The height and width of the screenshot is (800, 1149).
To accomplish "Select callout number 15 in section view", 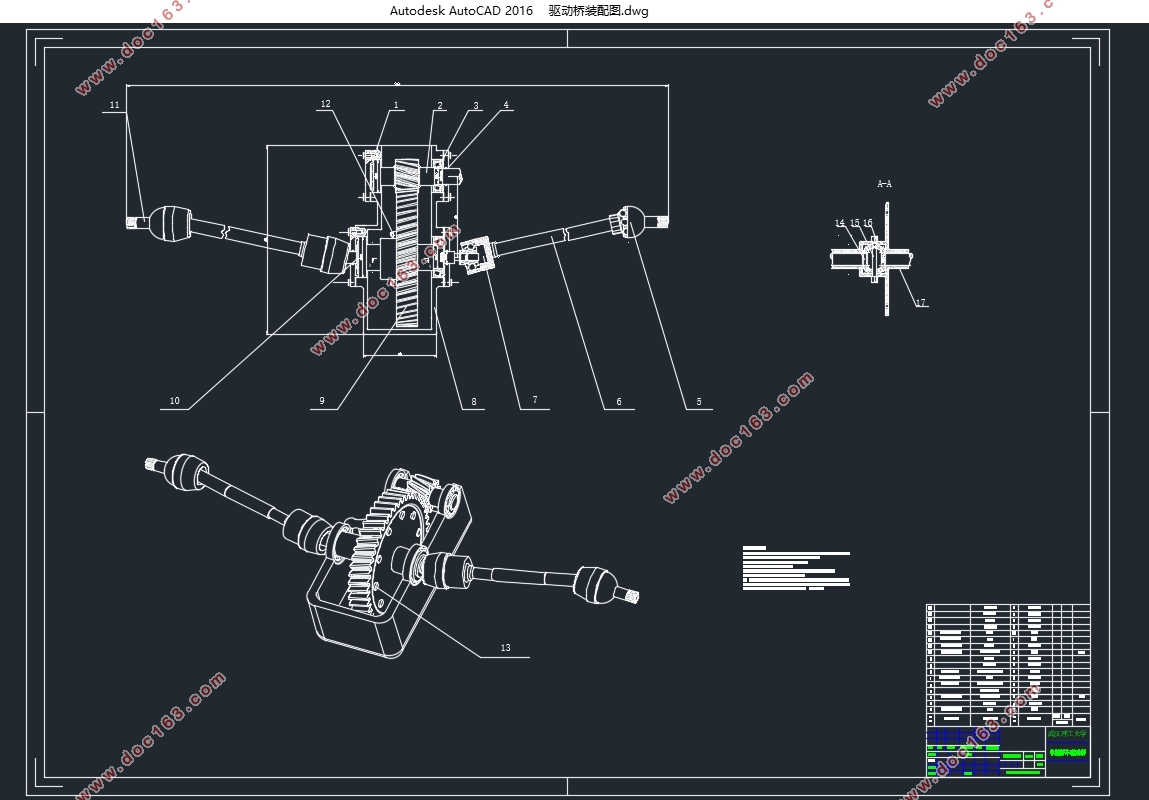I will (854, 223).
